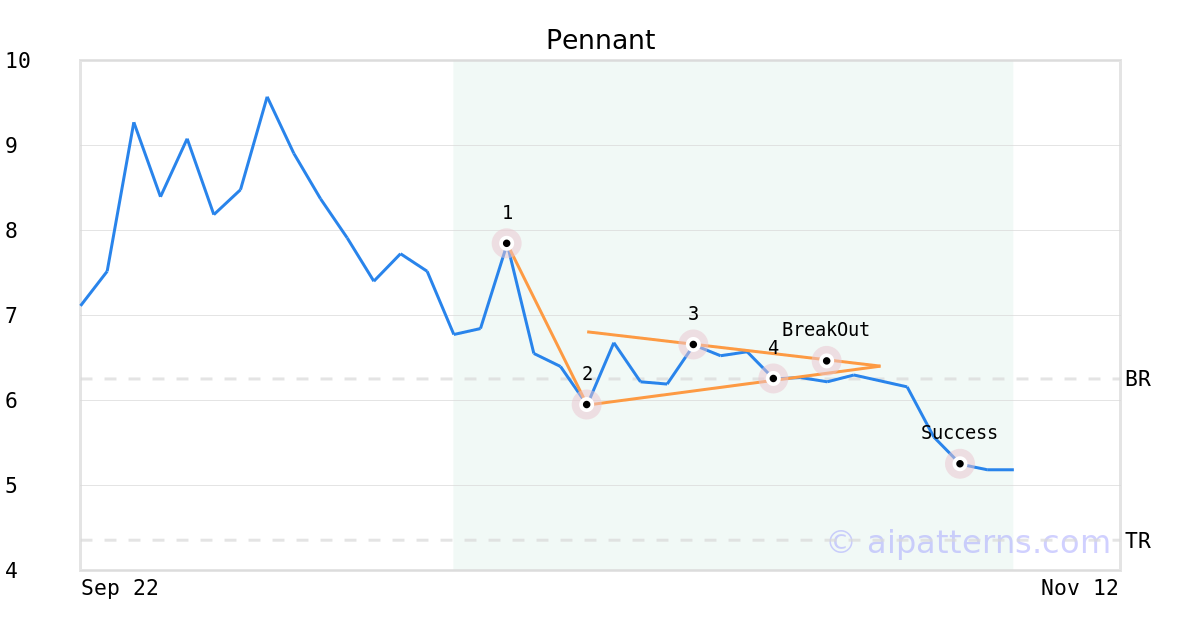Open the aipatterns.com watermark link

coord(969,542)
